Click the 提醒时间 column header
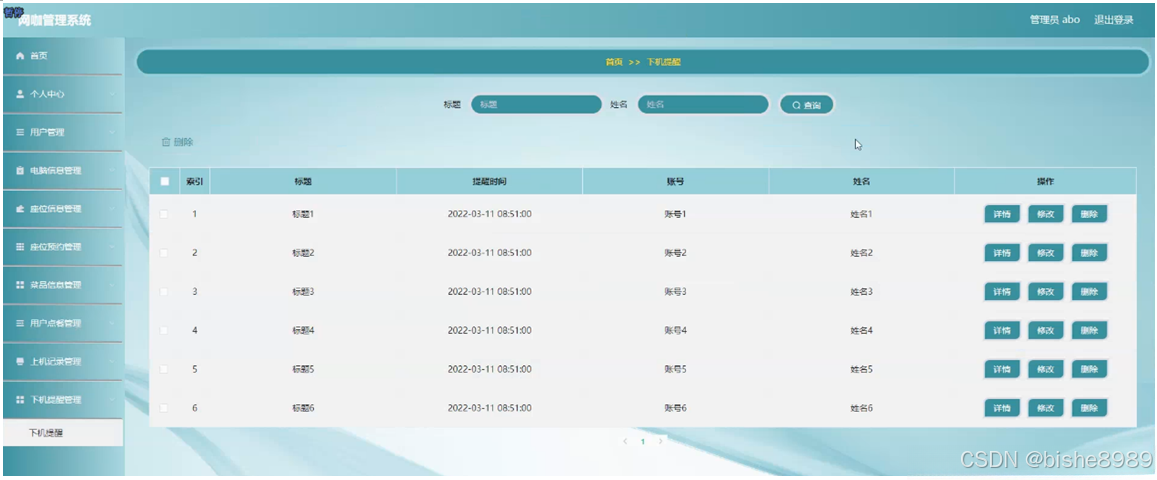1157x480 pixels. pos(489,181)
